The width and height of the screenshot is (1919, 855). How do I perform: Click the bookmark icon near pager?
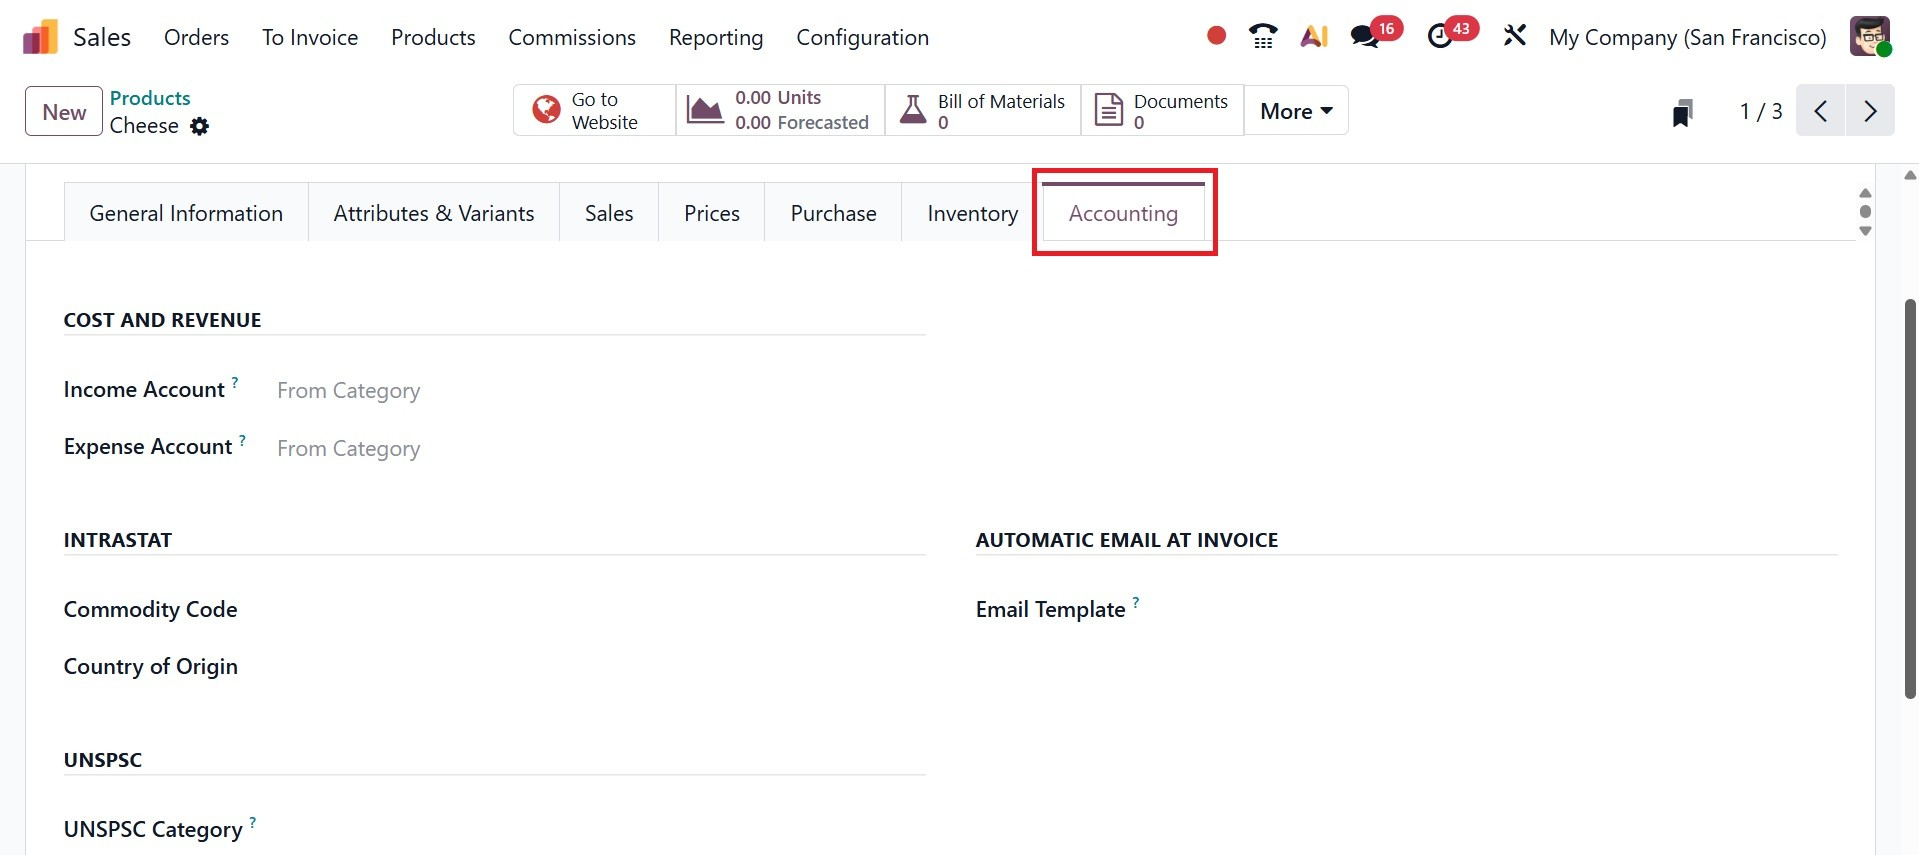(x=1683, y=112)
